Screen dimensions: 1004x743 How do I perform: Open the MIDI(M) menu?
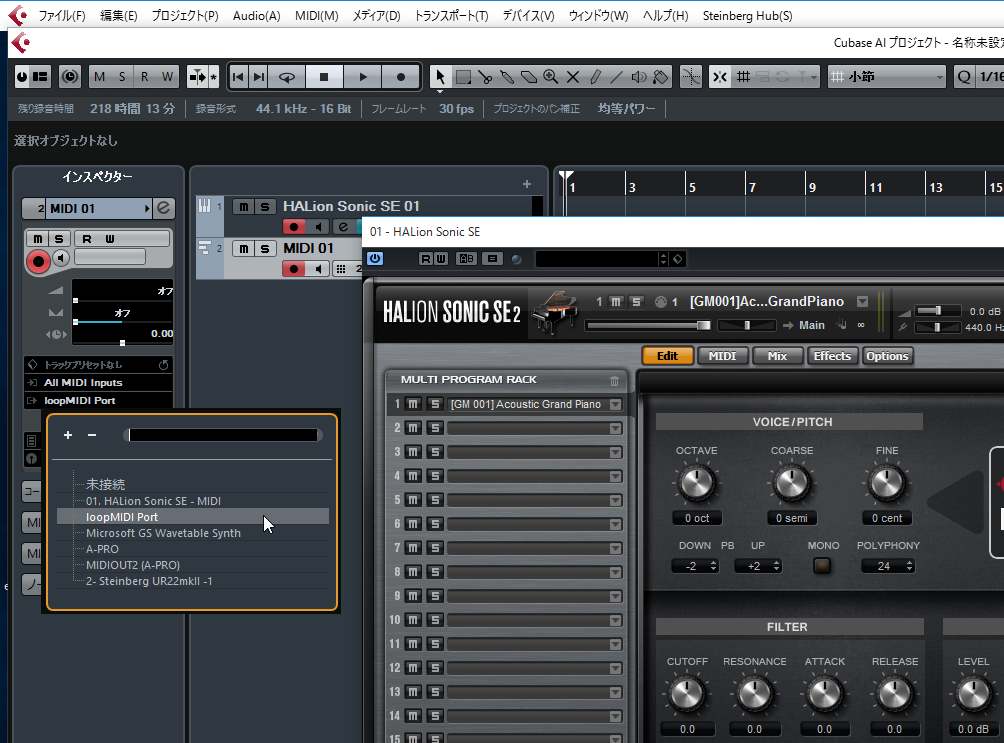coord(316,15)
